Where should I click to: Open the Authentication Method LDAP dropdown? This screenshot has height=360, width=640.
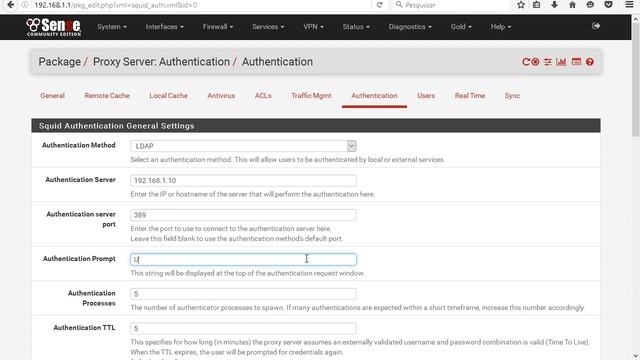[243, 146]
